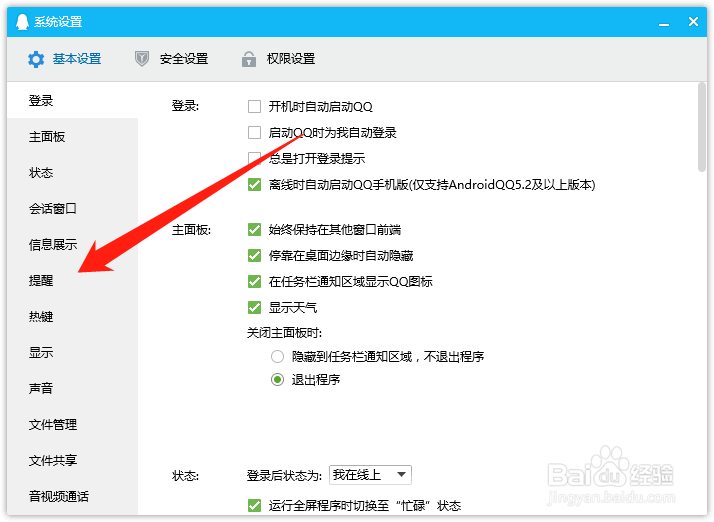The width and height of the screenshot is (714, 522).
Task: Disable 停靠在桌面边缘时自动隐藏
Action: point(255,256)
